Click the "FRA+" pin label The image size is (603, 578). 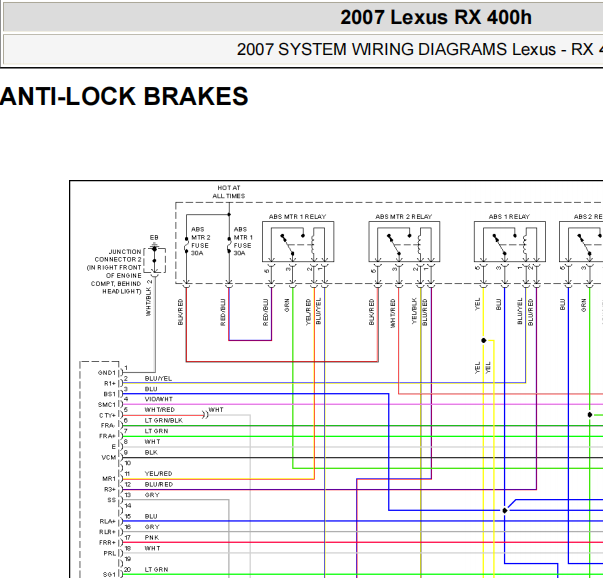tap(107, 436)
